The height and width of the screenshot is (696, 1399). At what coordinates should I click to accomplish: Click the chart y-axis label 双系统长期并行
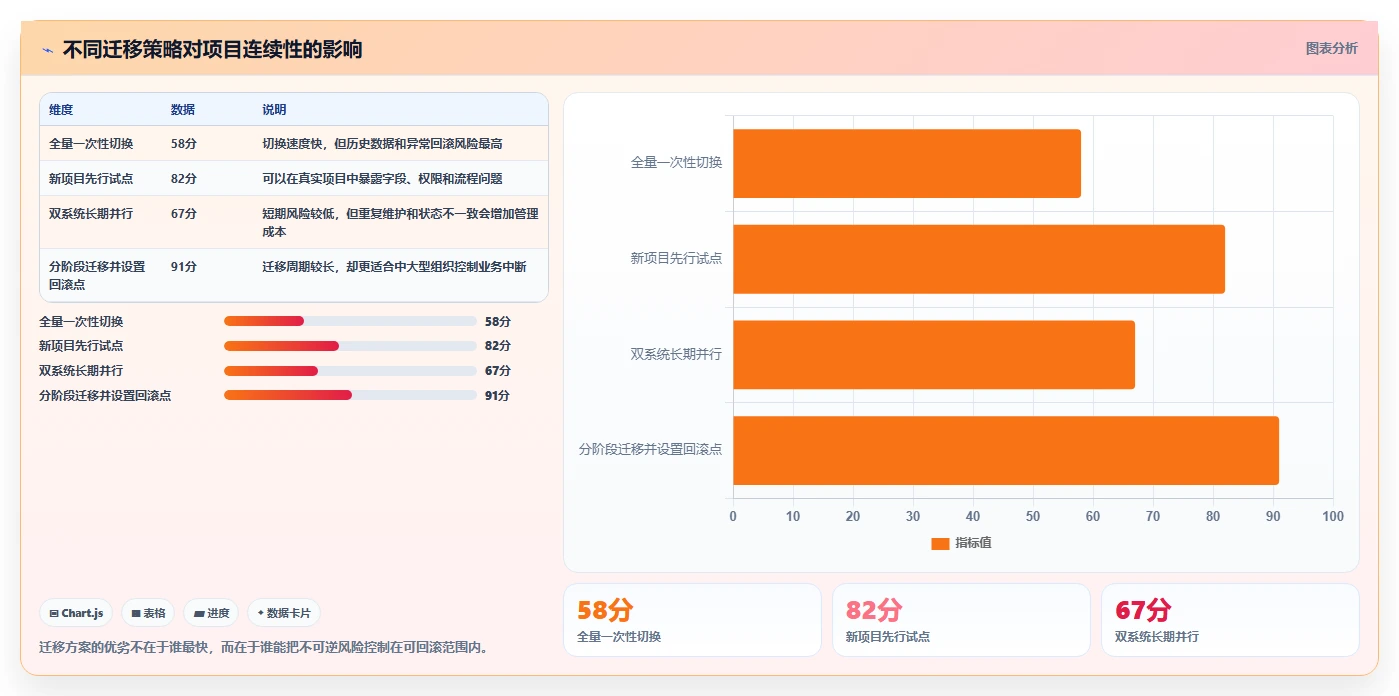[676, 354]
